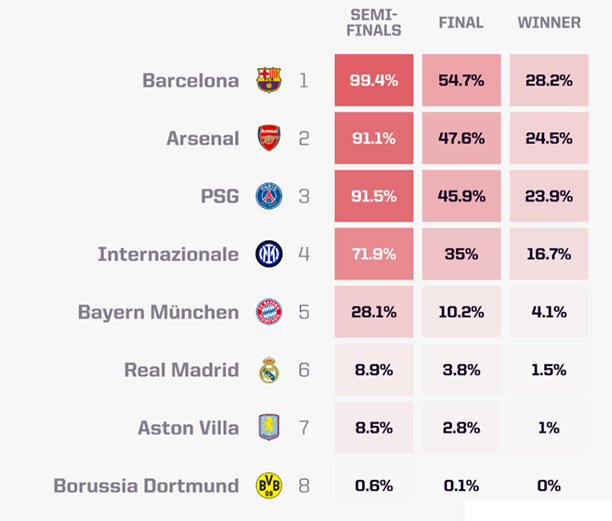Select the Aston Villa badge
This screenshot has height=521, width=612.
click(269, 428)
